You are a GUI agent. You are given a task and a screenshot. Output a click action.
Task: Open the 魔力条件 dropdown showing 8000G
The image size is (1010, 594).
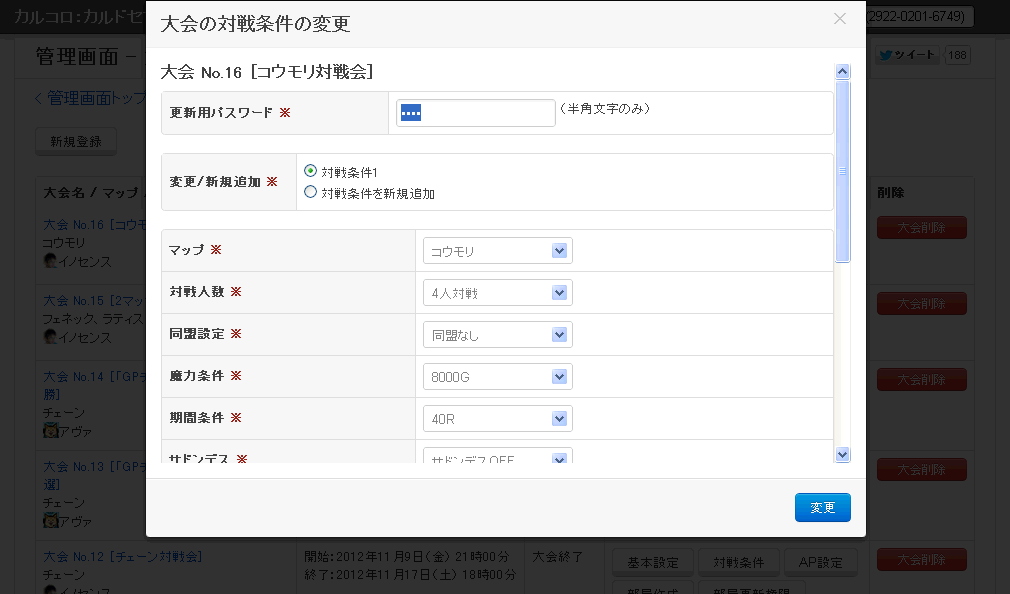pyautogui.click(x=497, y=377)
